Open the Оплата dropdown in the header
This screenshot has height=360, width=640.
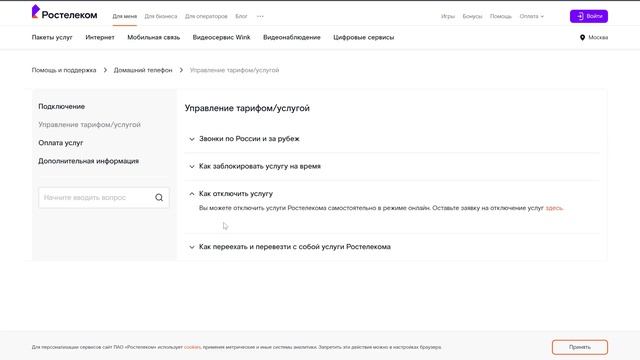click(x=531, y=16)
